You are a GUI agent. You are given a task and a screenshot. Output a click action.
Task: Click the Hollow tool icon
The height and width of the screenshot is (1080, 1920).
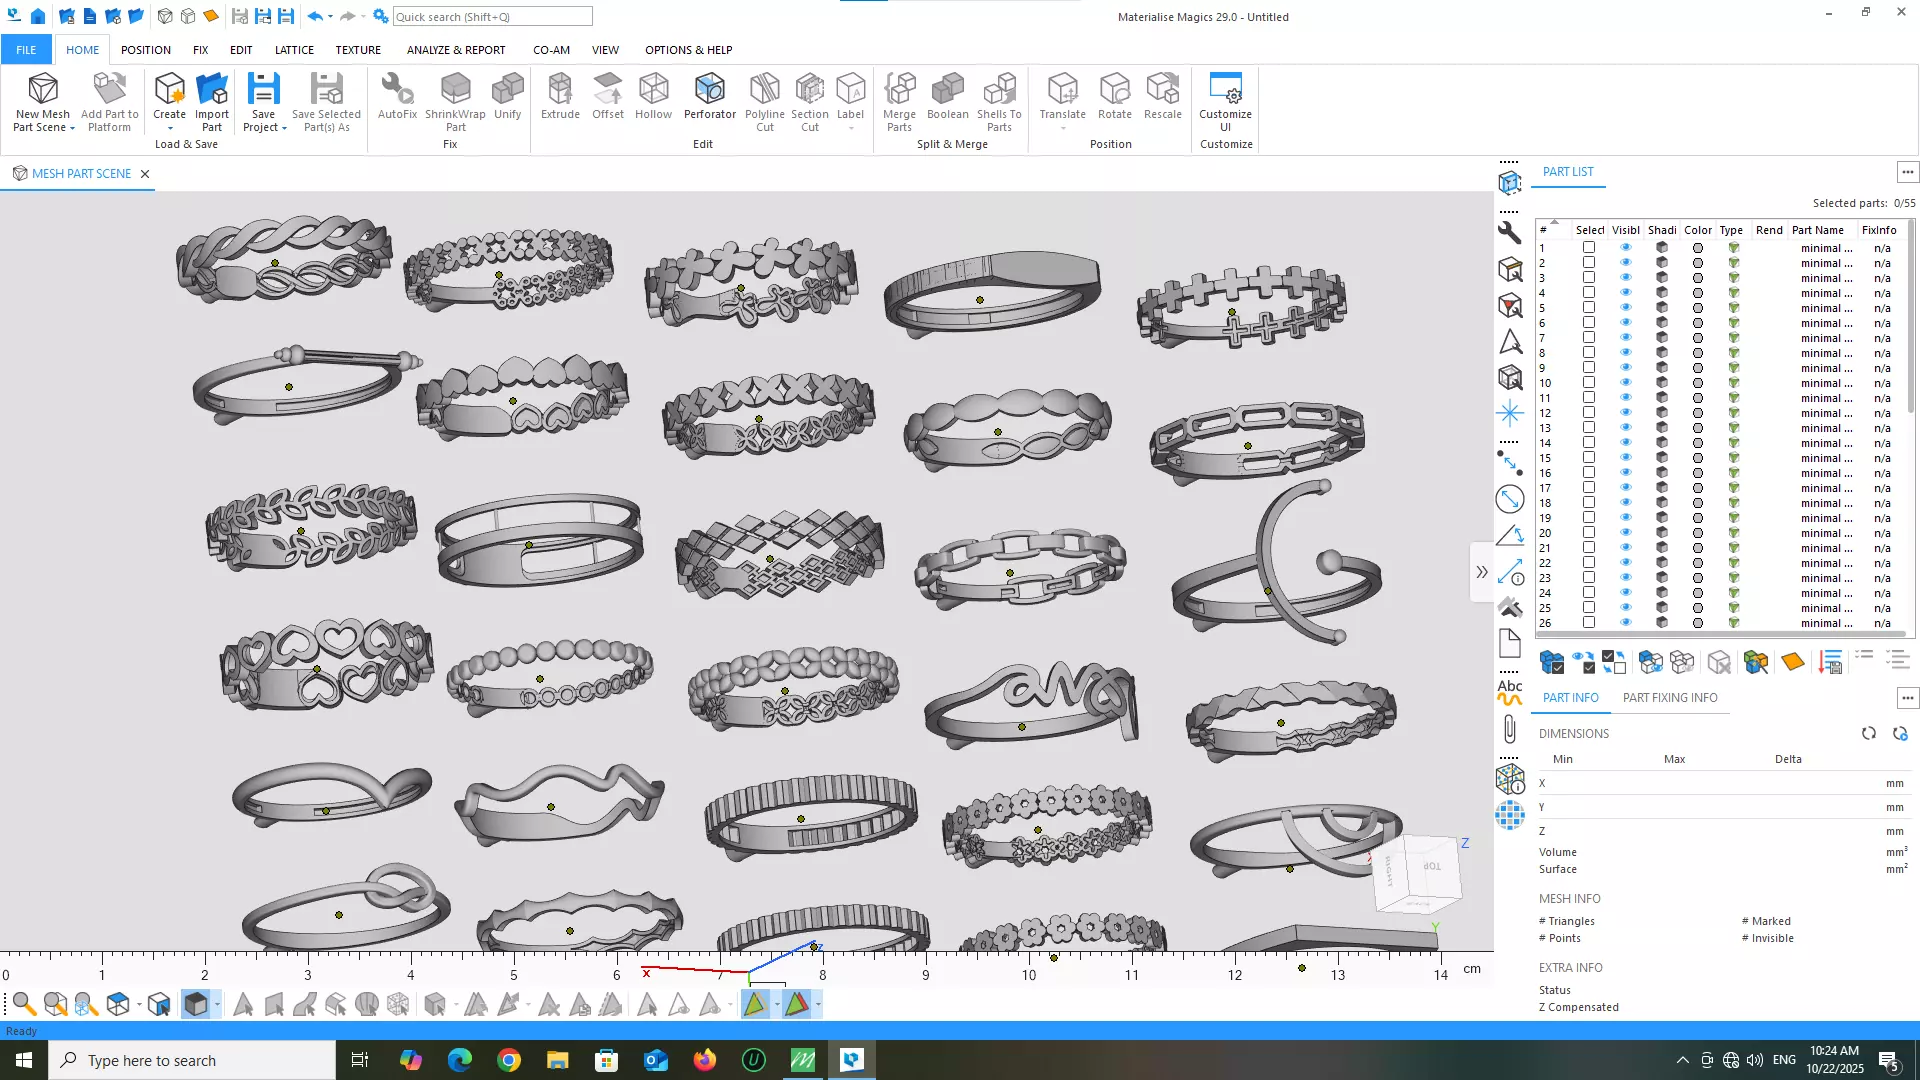(653, 89)
